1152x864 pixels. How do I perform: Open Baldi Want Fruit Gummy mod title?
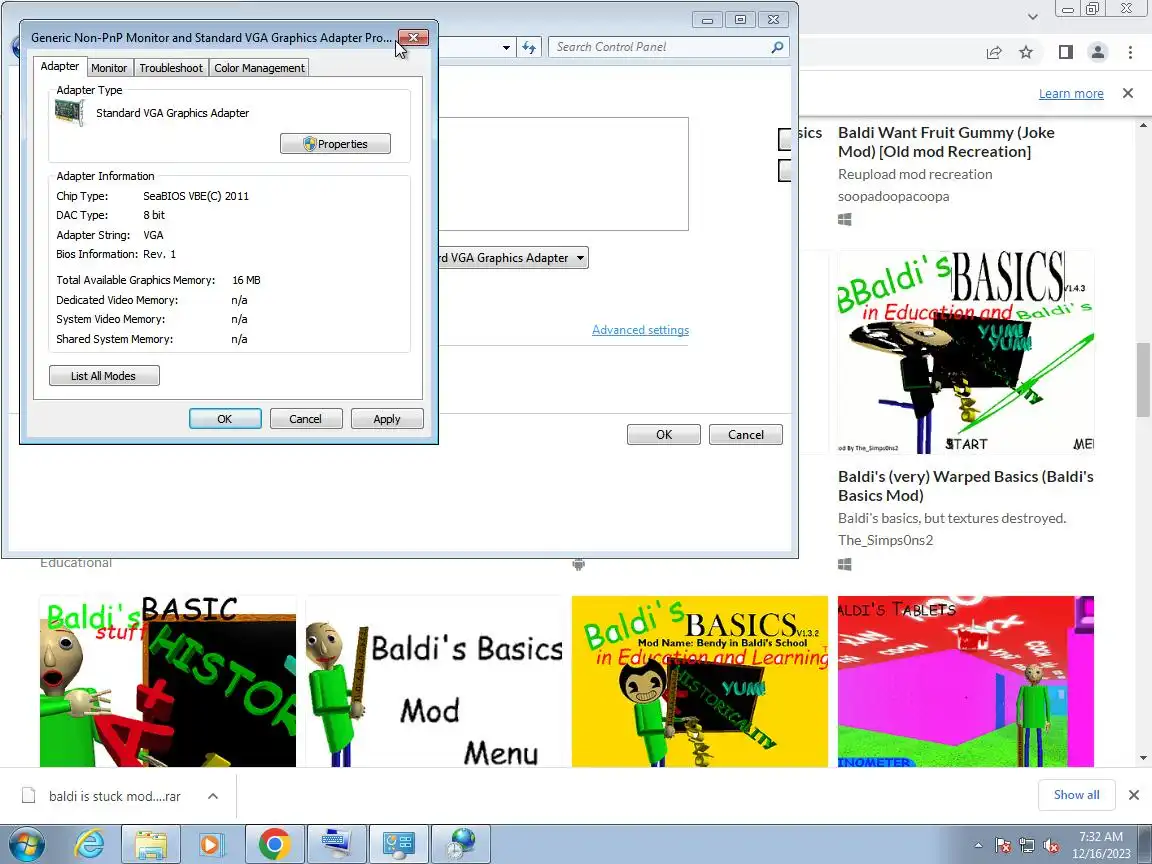click(946, 142)
